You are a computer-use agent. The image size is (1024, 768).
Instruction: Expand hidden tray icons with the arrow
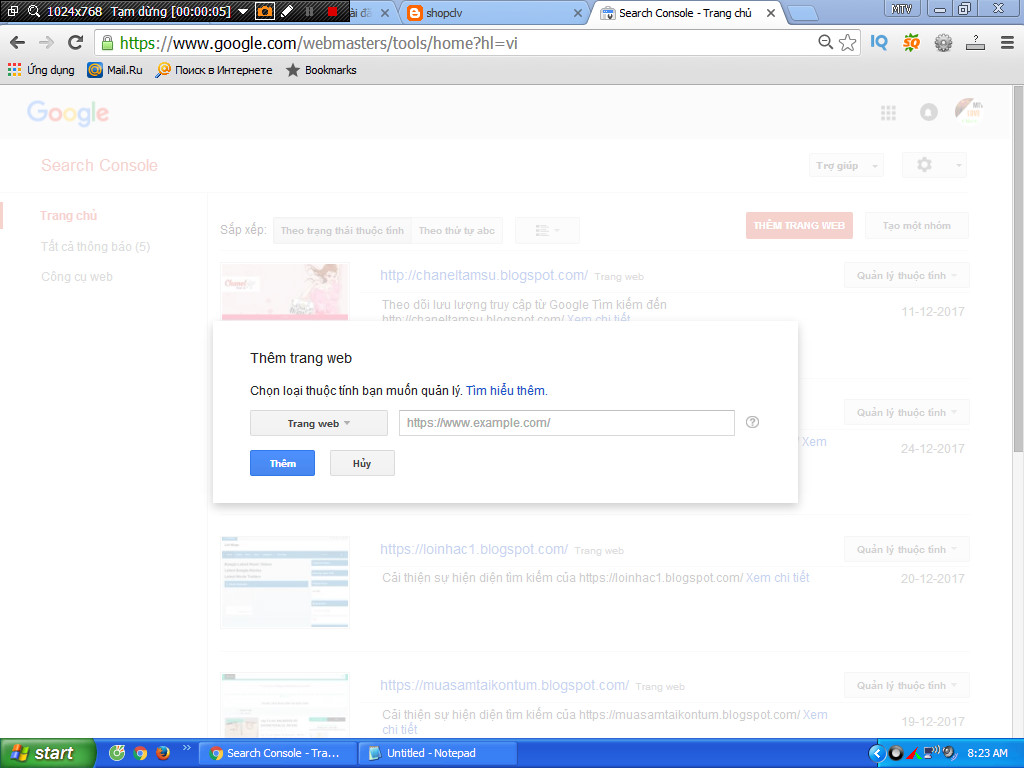tap(876, 753)
